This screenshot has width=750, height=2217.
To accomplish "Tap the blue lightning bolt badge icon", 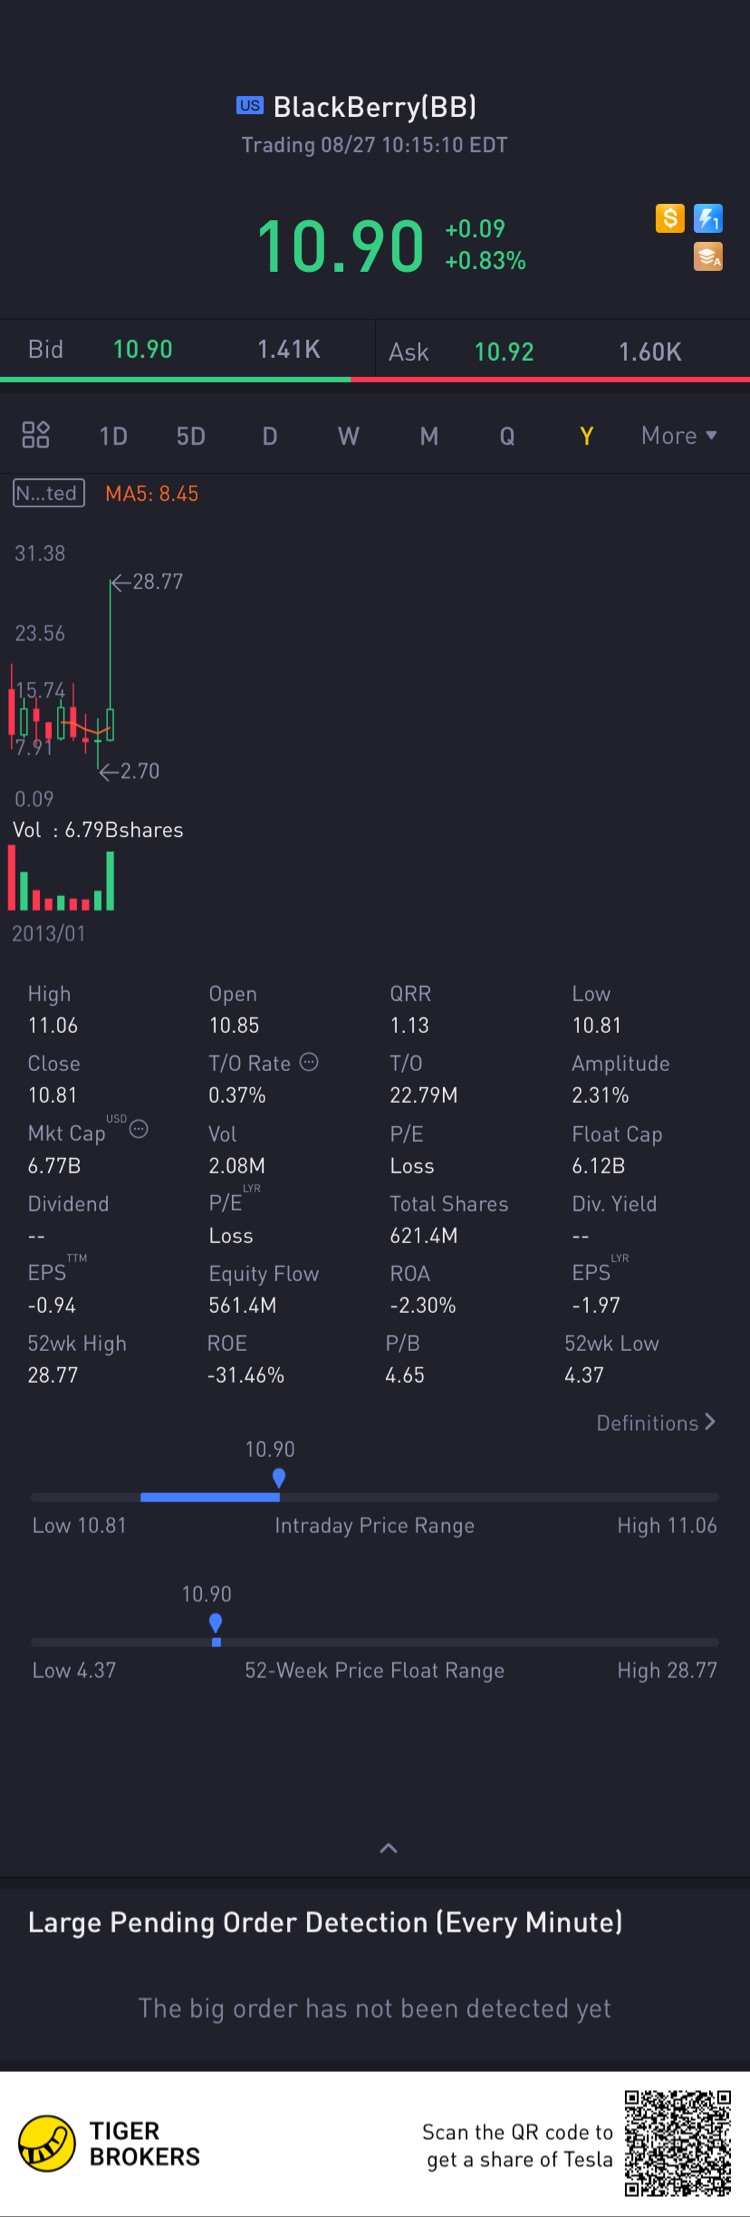I will [708, 218].
